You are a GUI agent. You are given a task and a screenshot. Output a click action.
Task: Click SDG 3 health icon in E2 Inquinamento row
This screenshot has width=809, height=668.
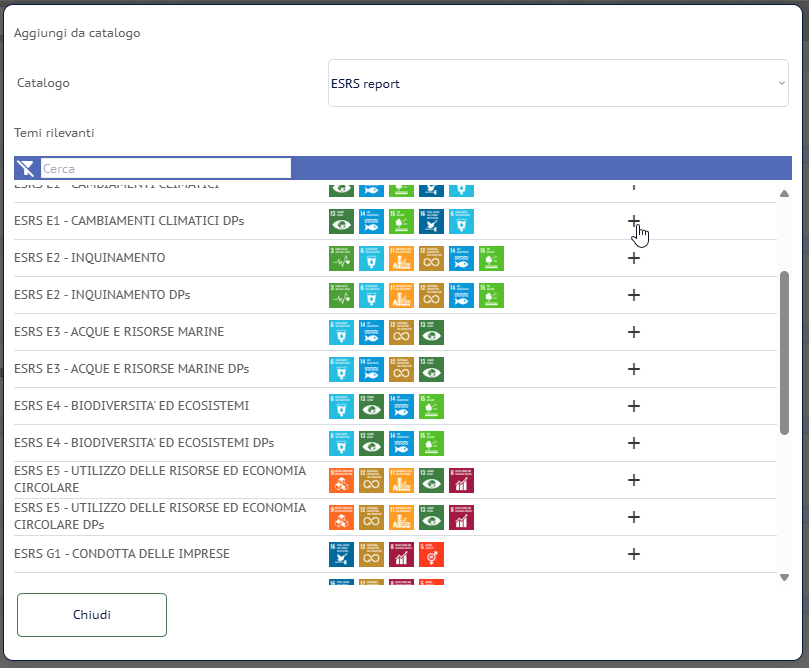point(341,258)
